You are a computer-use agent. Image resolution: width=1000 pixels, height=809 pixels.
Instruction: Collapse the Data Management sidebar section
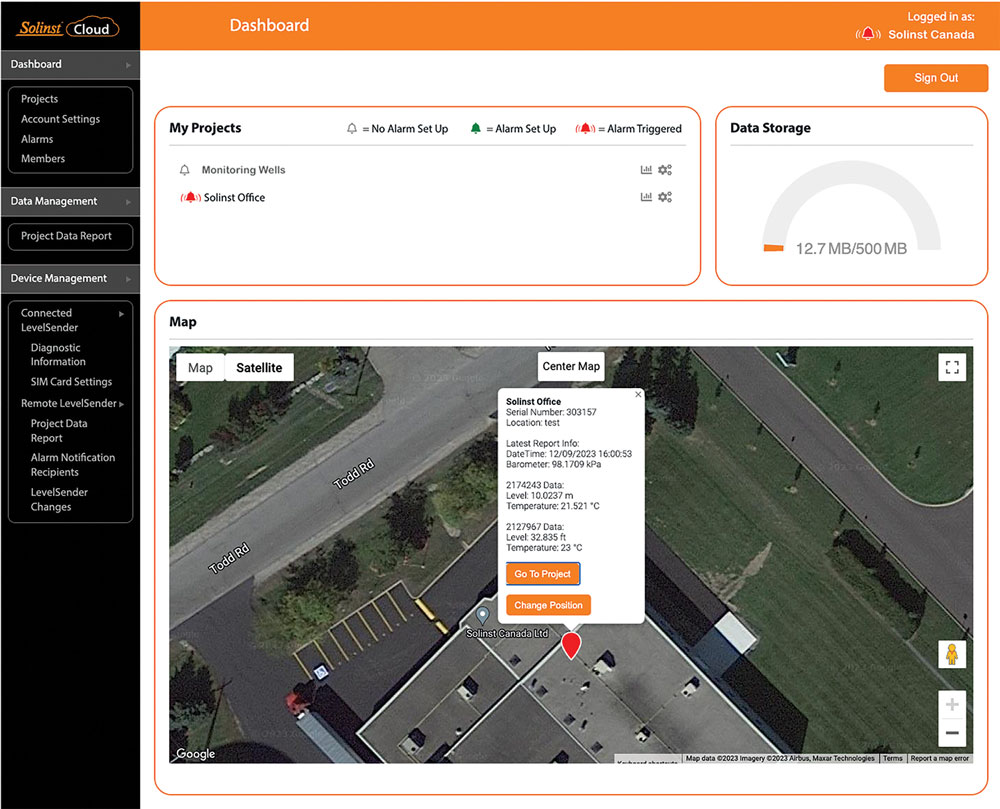pyautogui.click(x=70, y=201)
